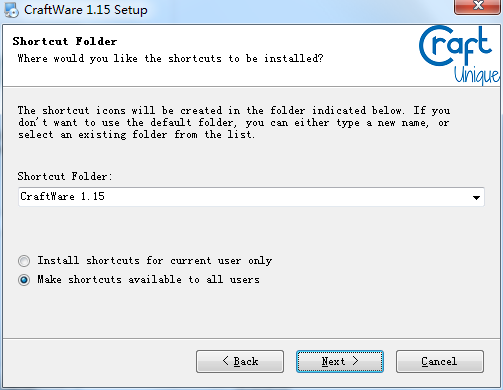Click the 'current user only' radio label text
This screenshot has width=503, height=390.
coord(155,260)
